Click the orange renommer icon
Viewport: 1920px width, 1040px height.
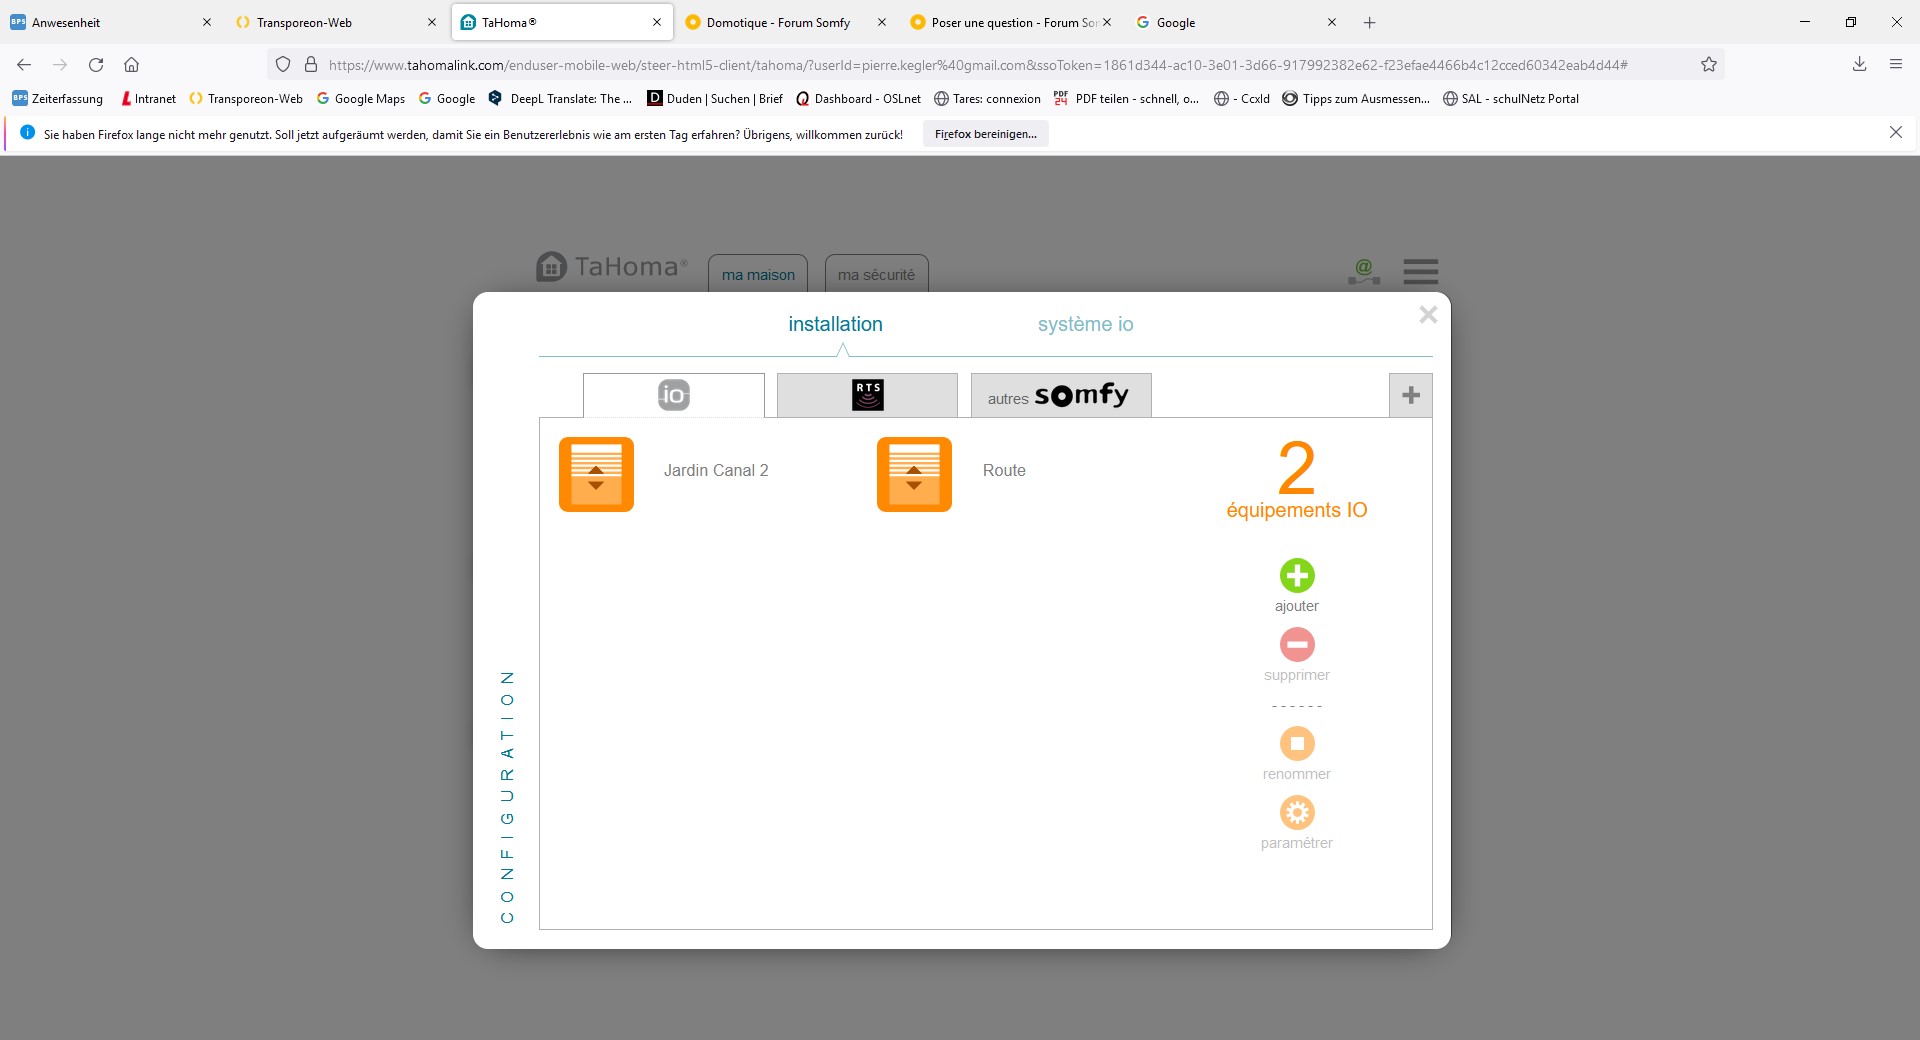coord(1297,743)
